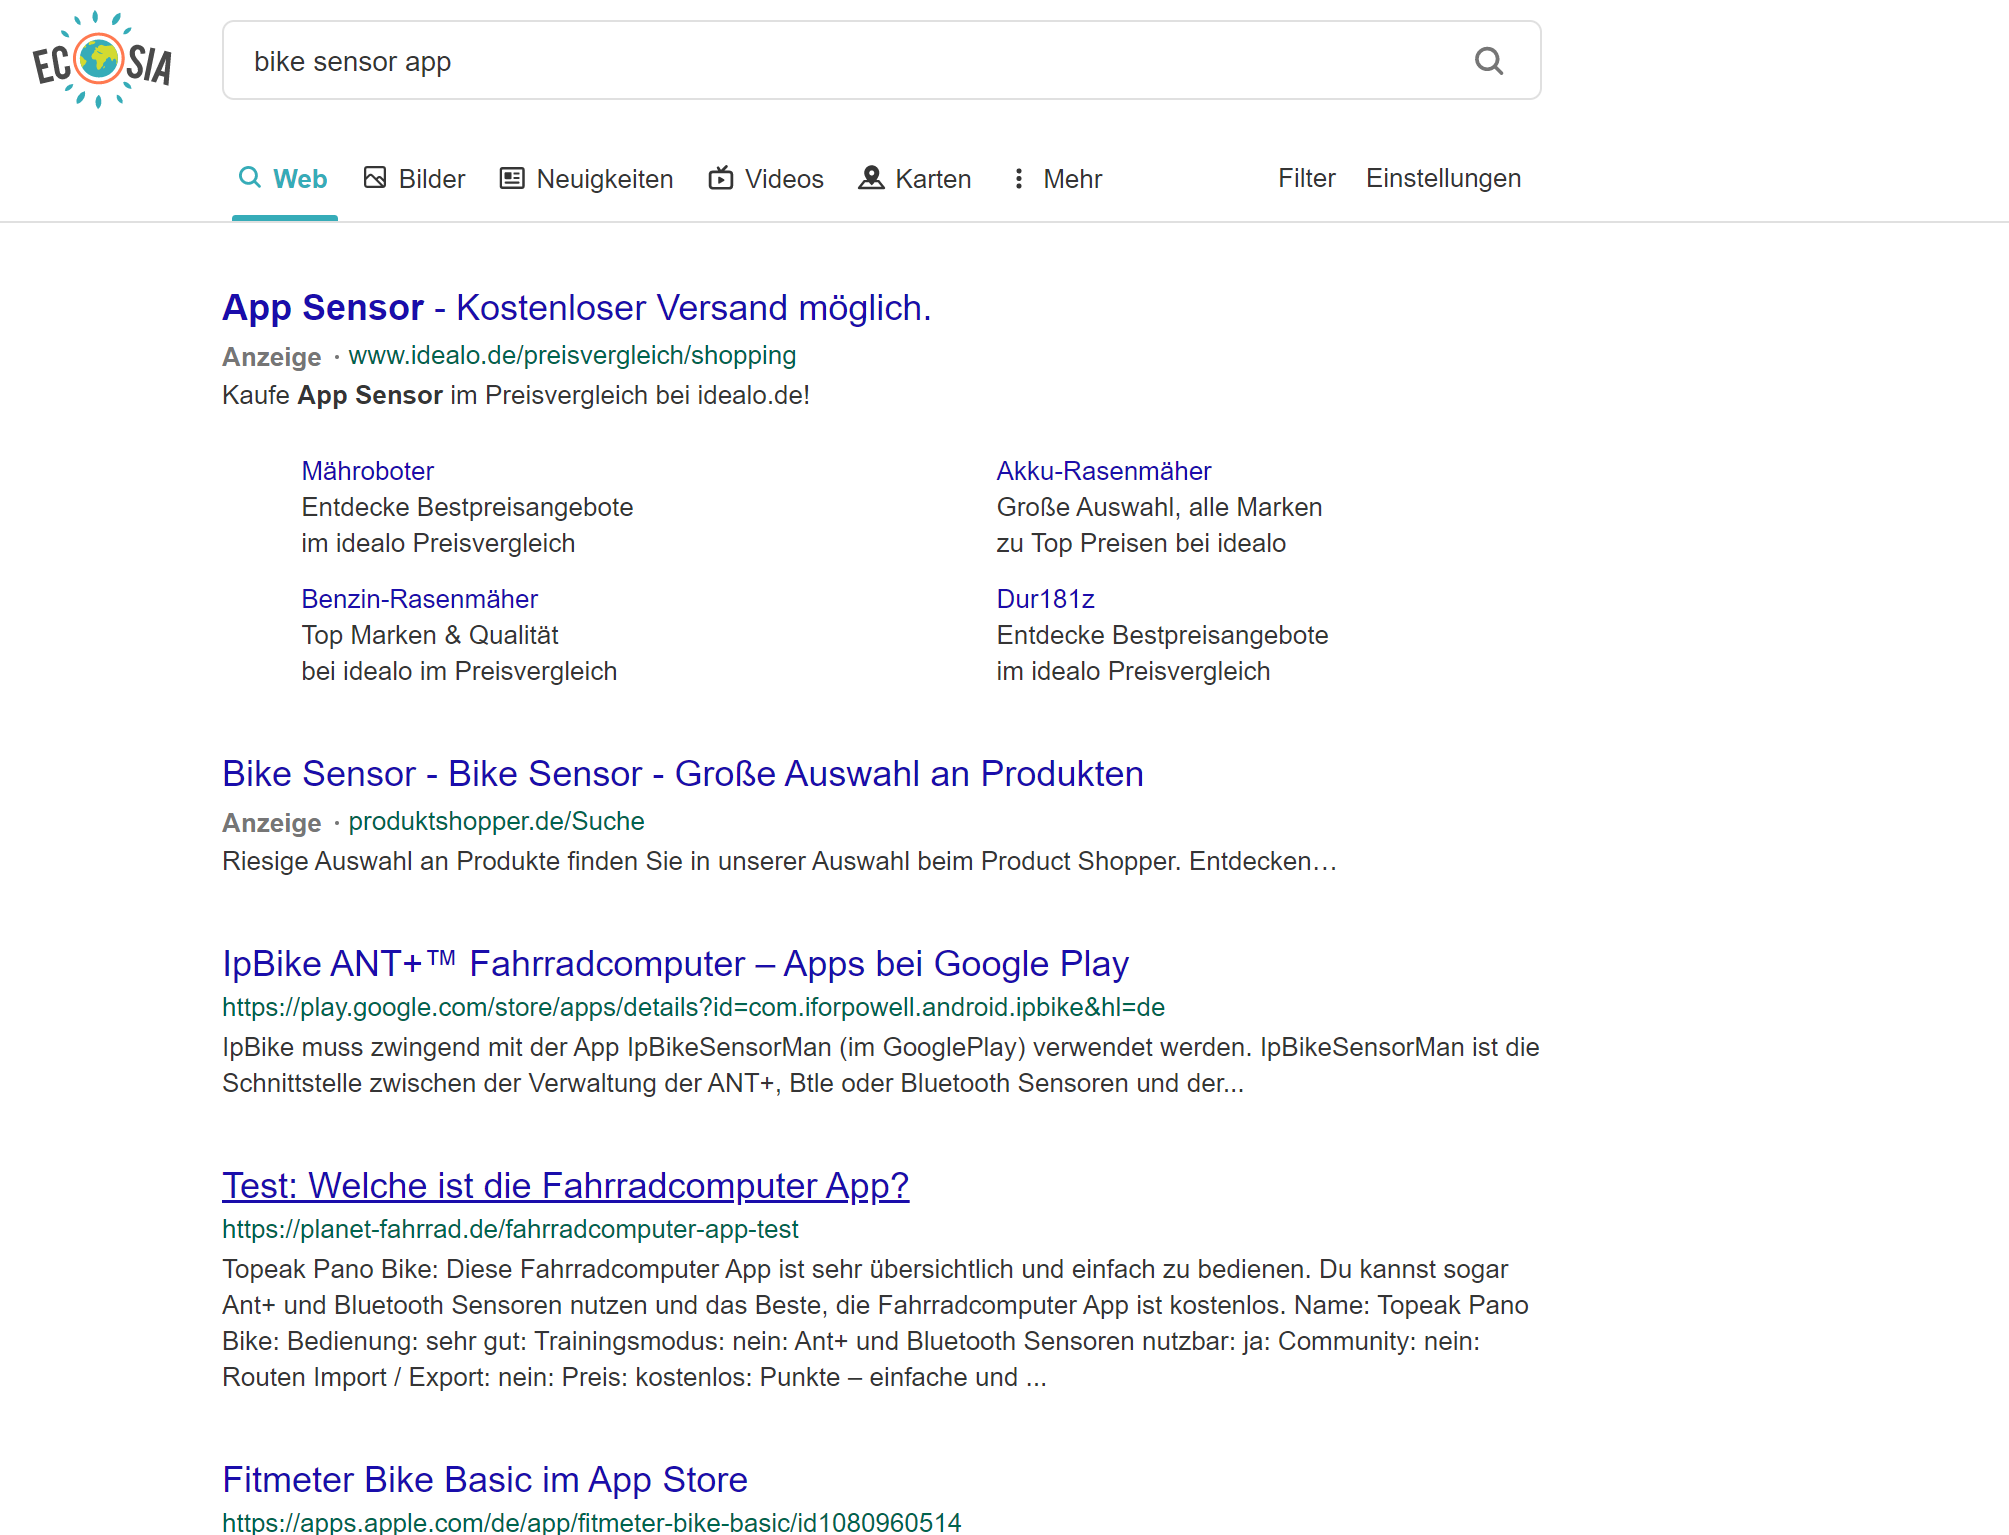Focus the search box containing 'bike sensor app'

[881, 60]
